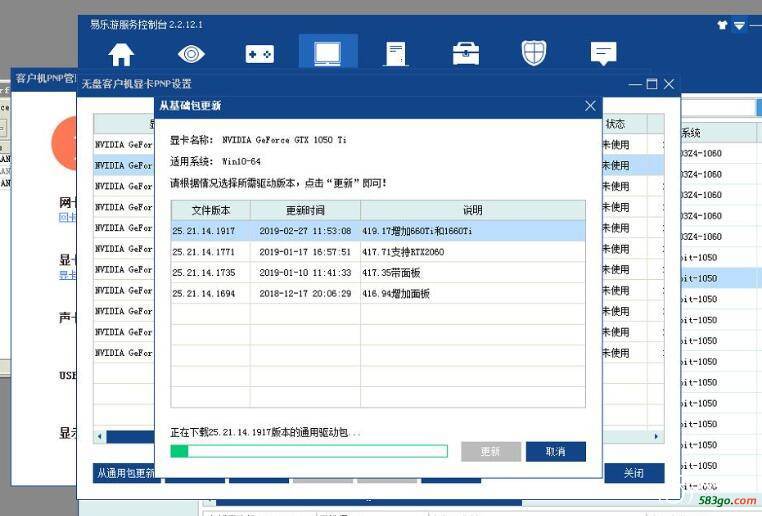Open the home icon in the console toolbar
The height and width of the screenshot is (516, 762).
121,54
